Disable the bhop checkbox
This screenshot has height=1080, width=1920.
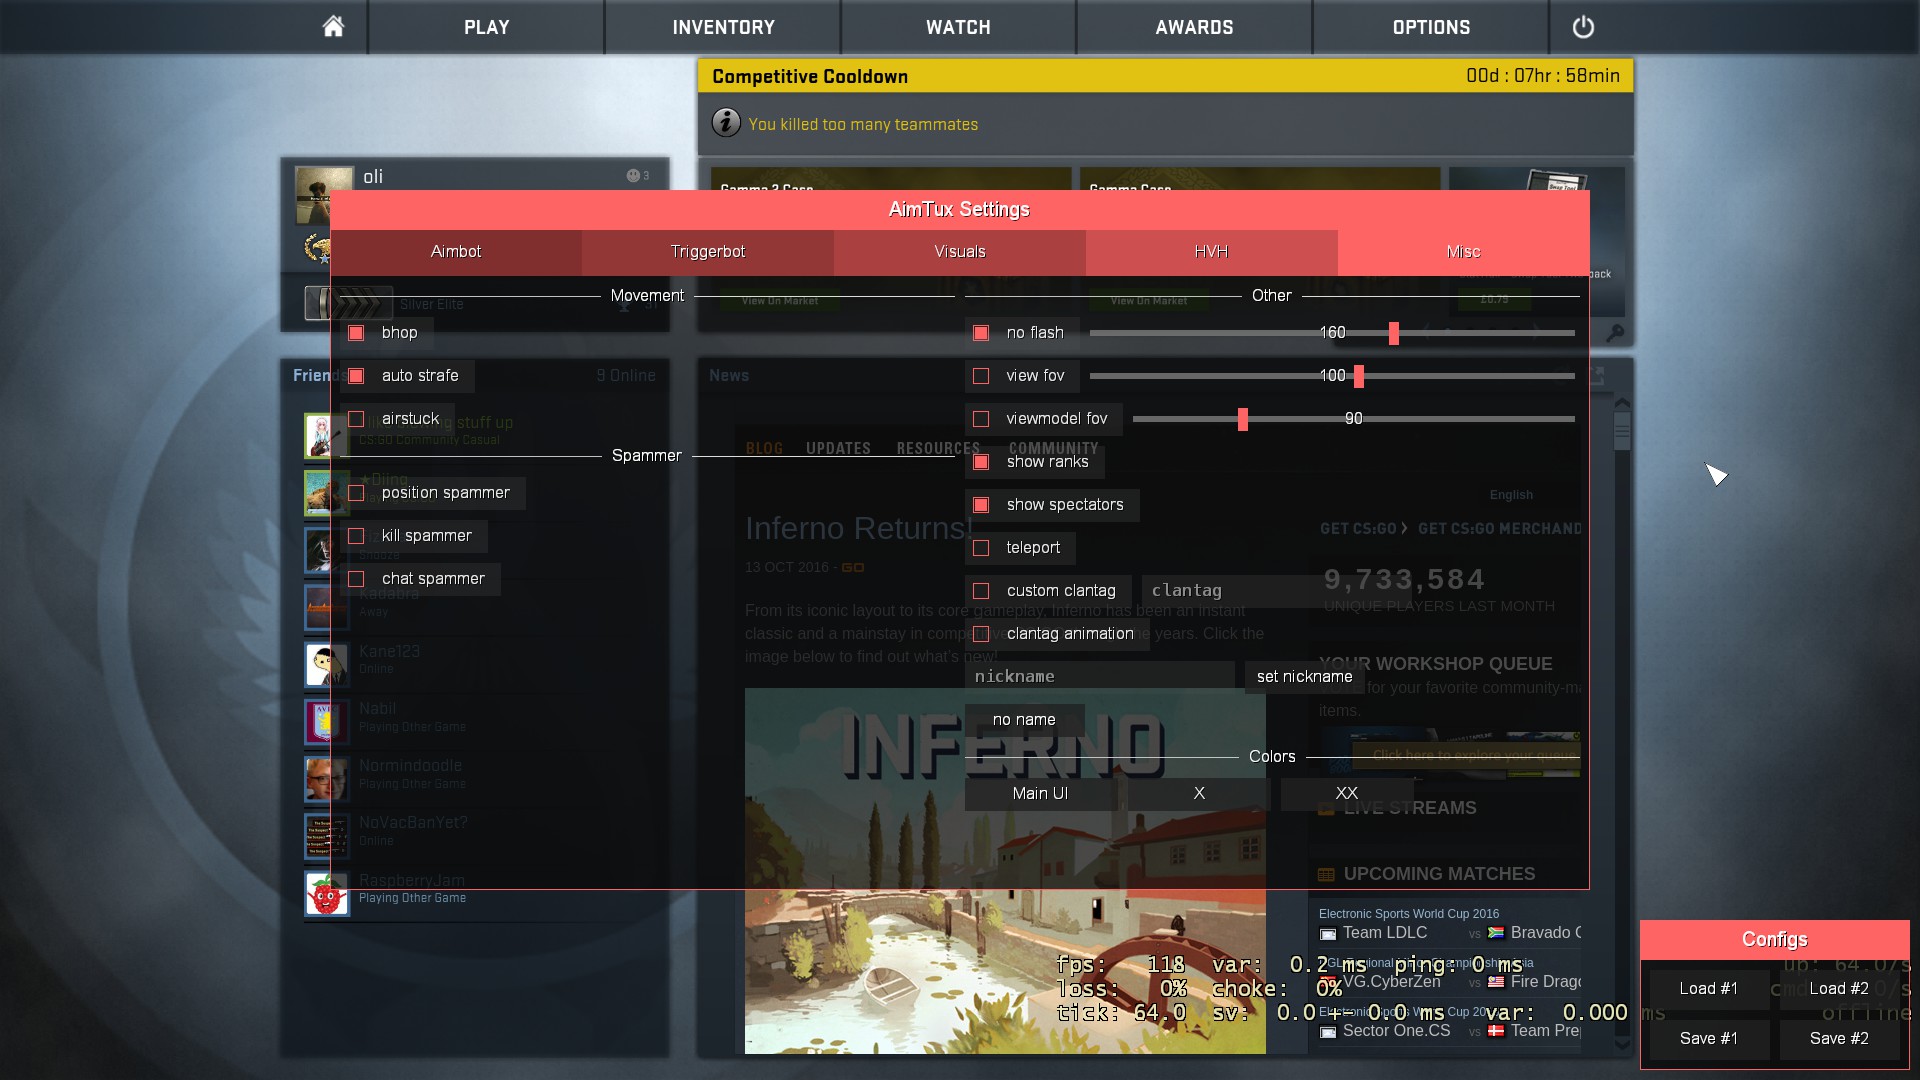point(356,333)
